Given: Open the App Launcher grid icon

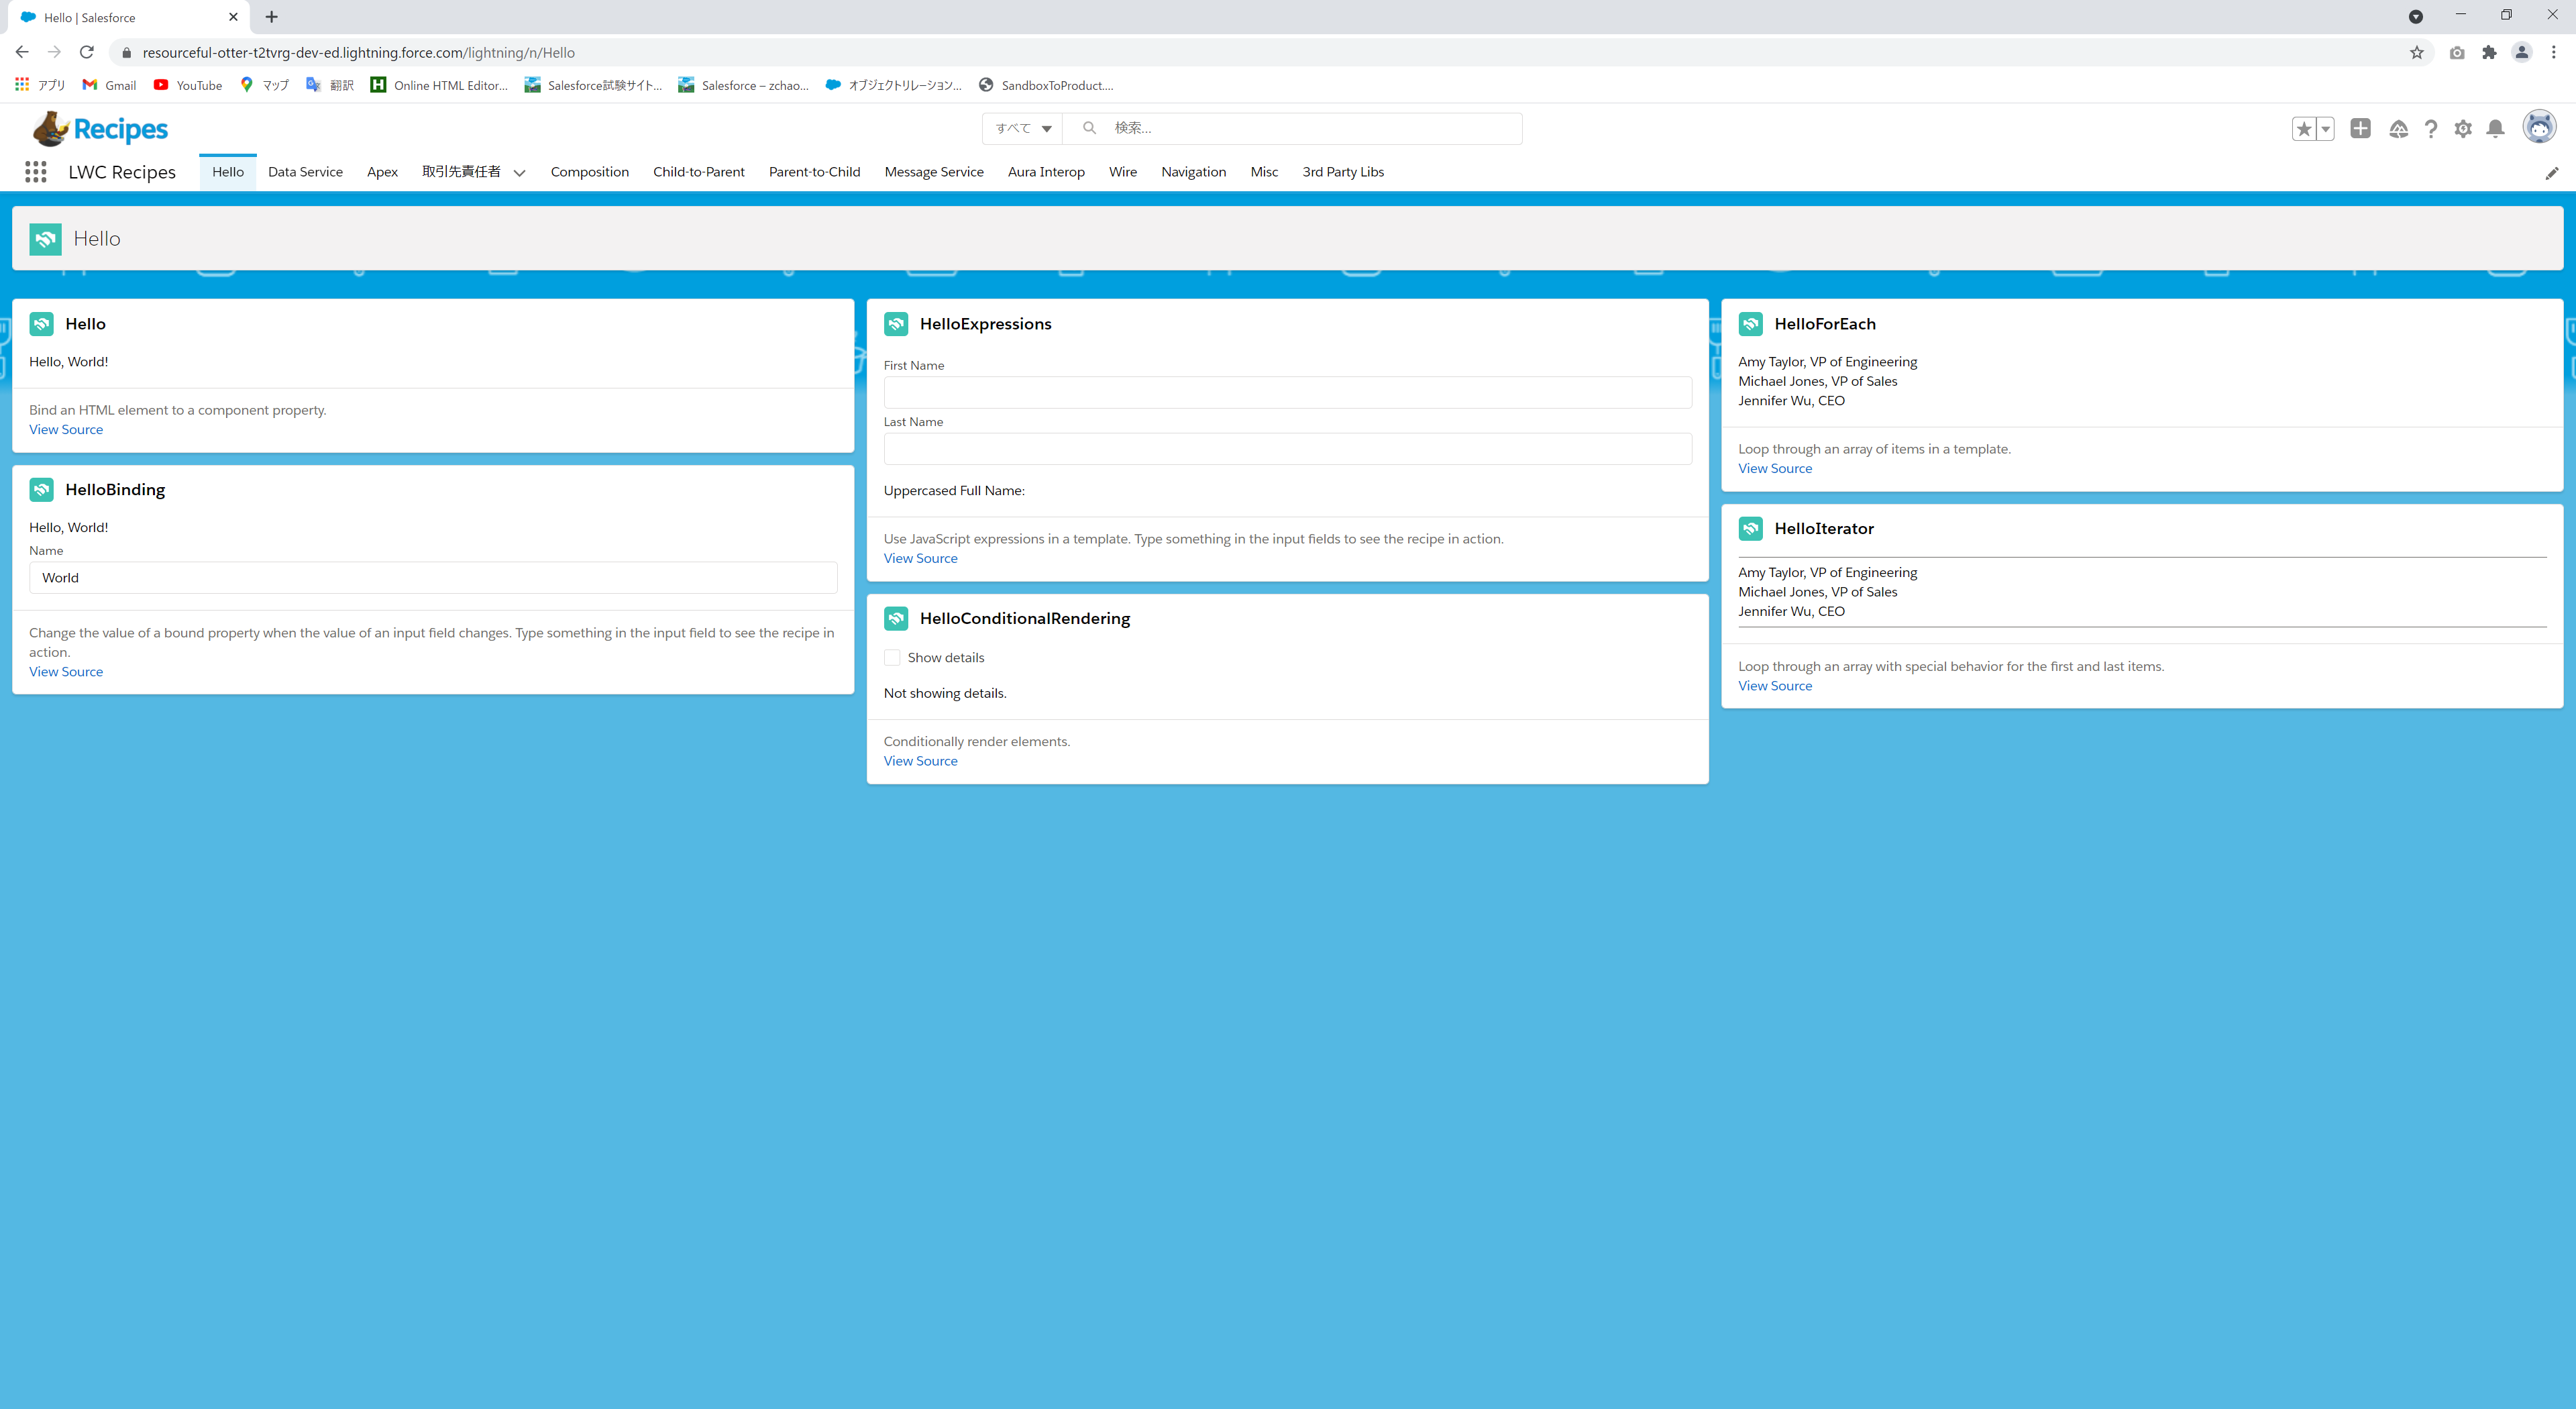Looking at the screenshot, I should click(x=36, y=172).
